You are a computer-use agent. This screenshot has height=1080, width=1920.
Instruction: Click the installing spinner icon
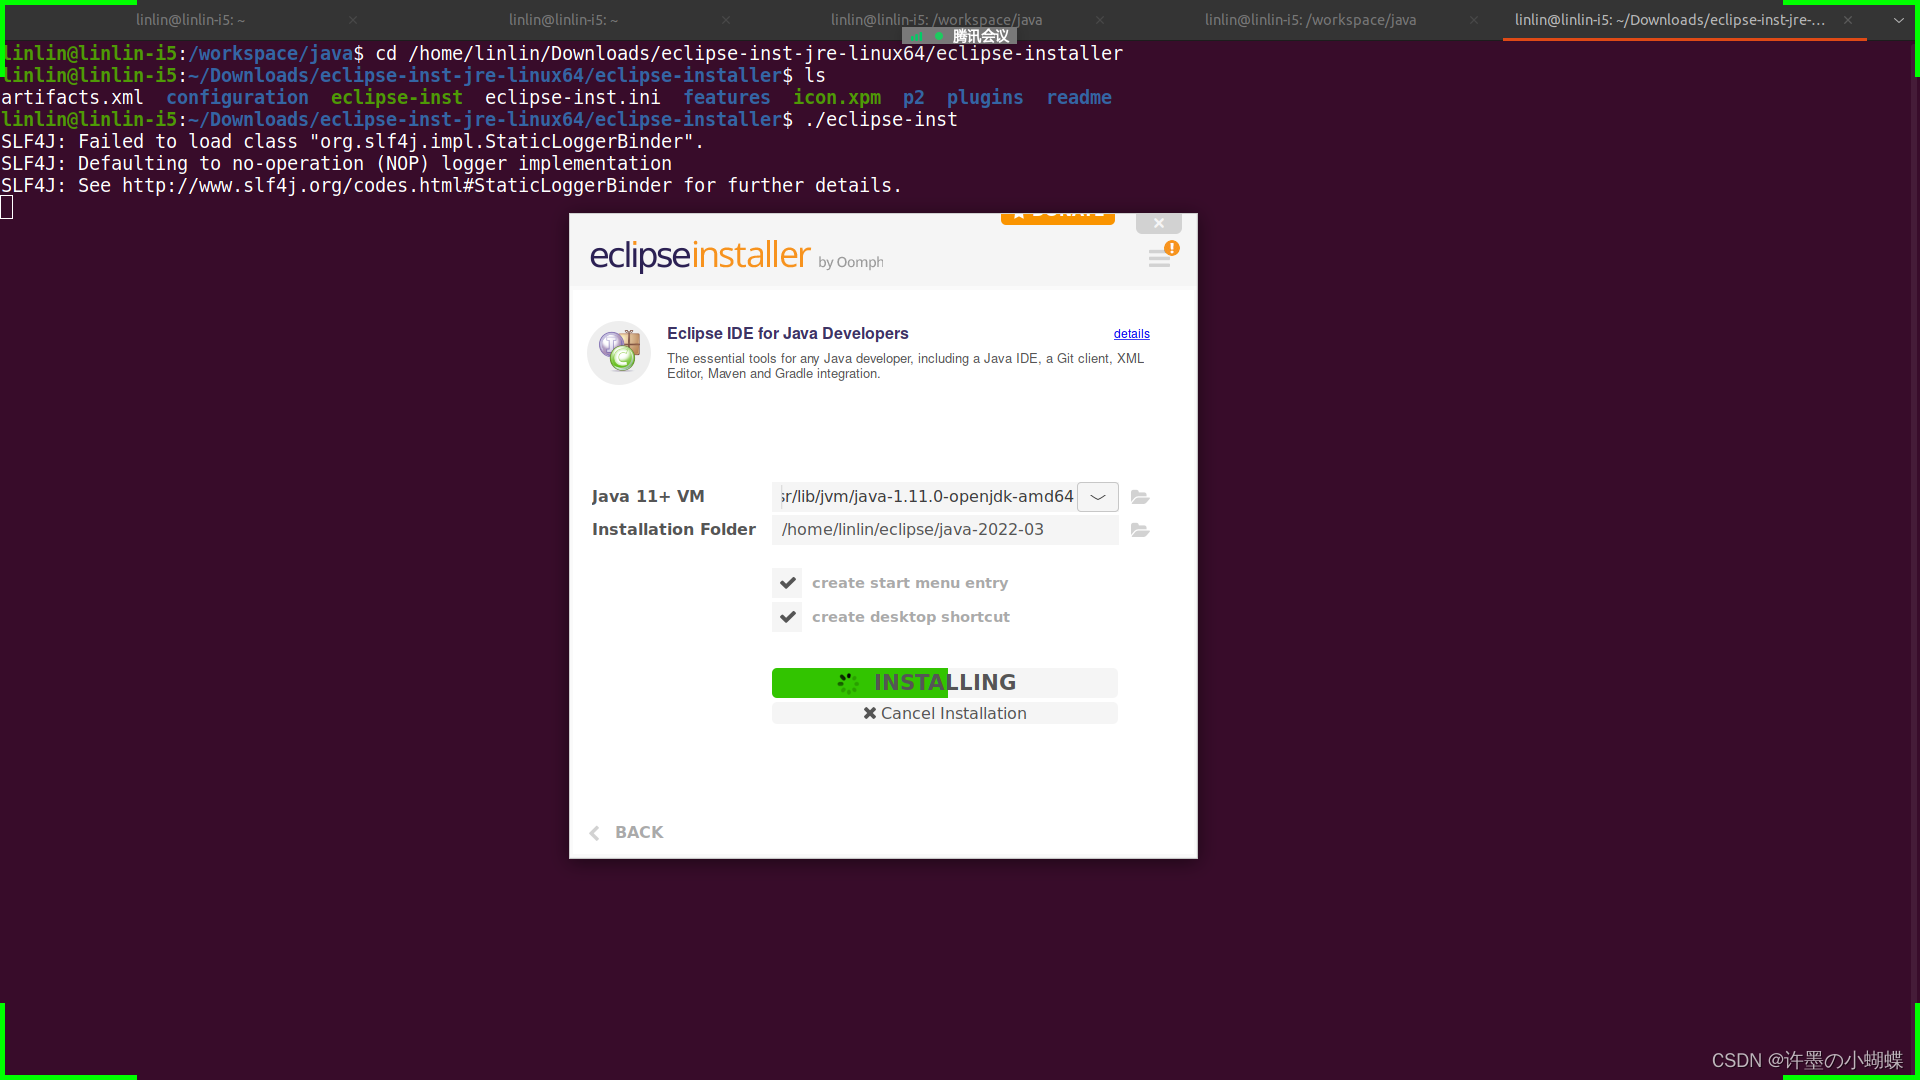pos(848,683)
